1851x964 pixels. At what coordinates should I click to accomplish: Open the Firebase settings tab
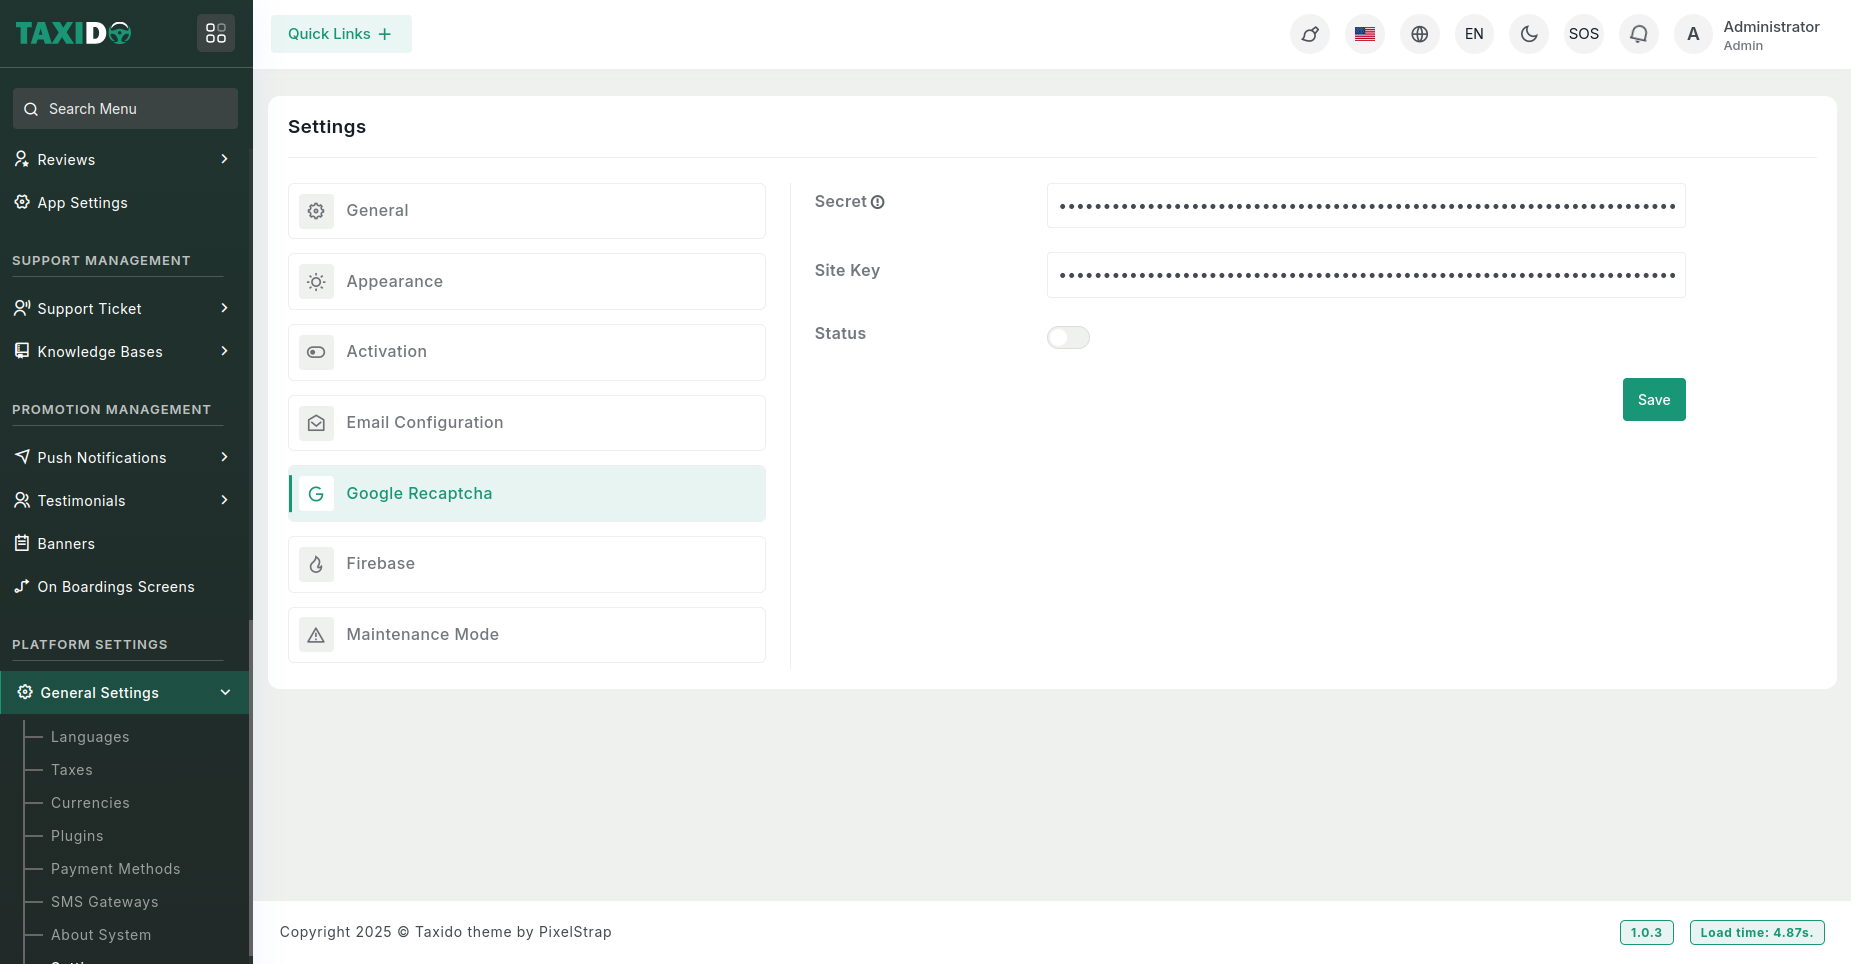click(526, 564)
